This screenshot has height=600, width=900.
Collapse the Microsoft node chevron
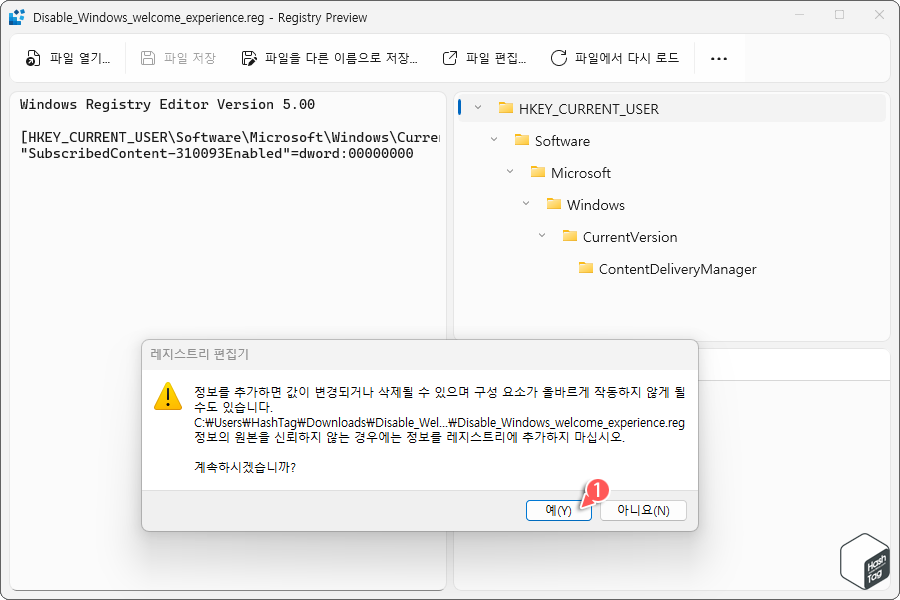point(510,172)
